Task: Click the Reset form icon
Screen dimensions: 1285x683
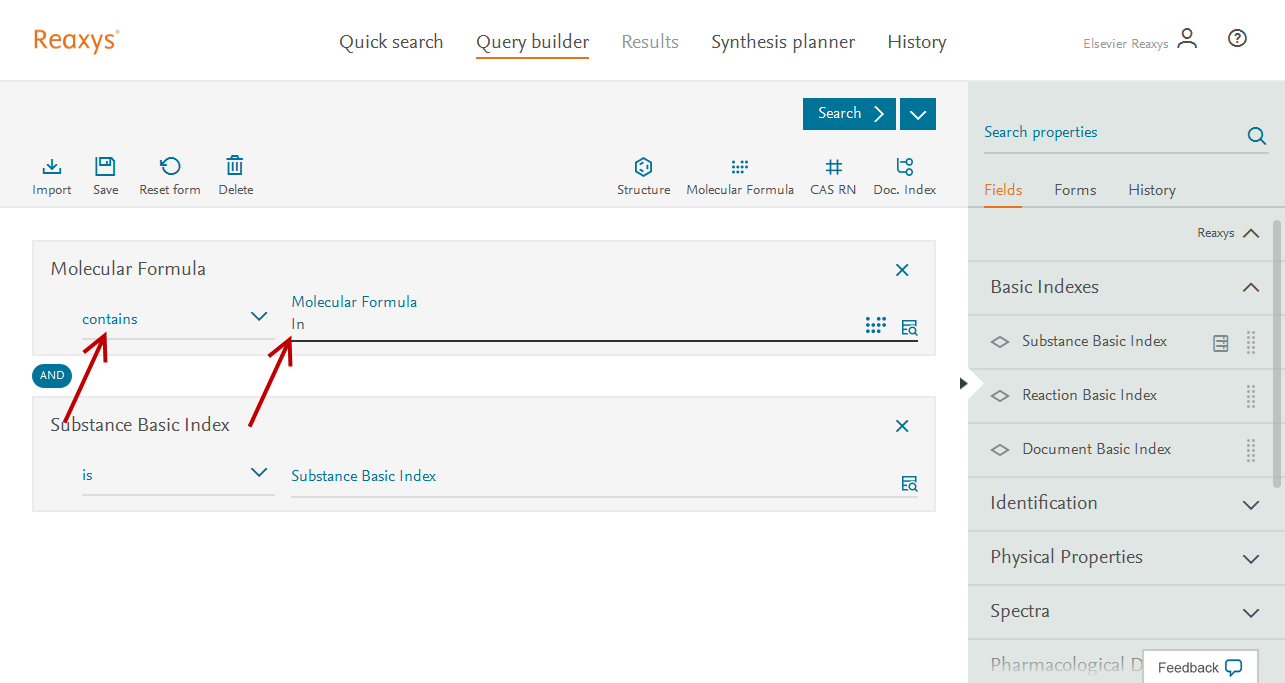Action: click(170, 167)
